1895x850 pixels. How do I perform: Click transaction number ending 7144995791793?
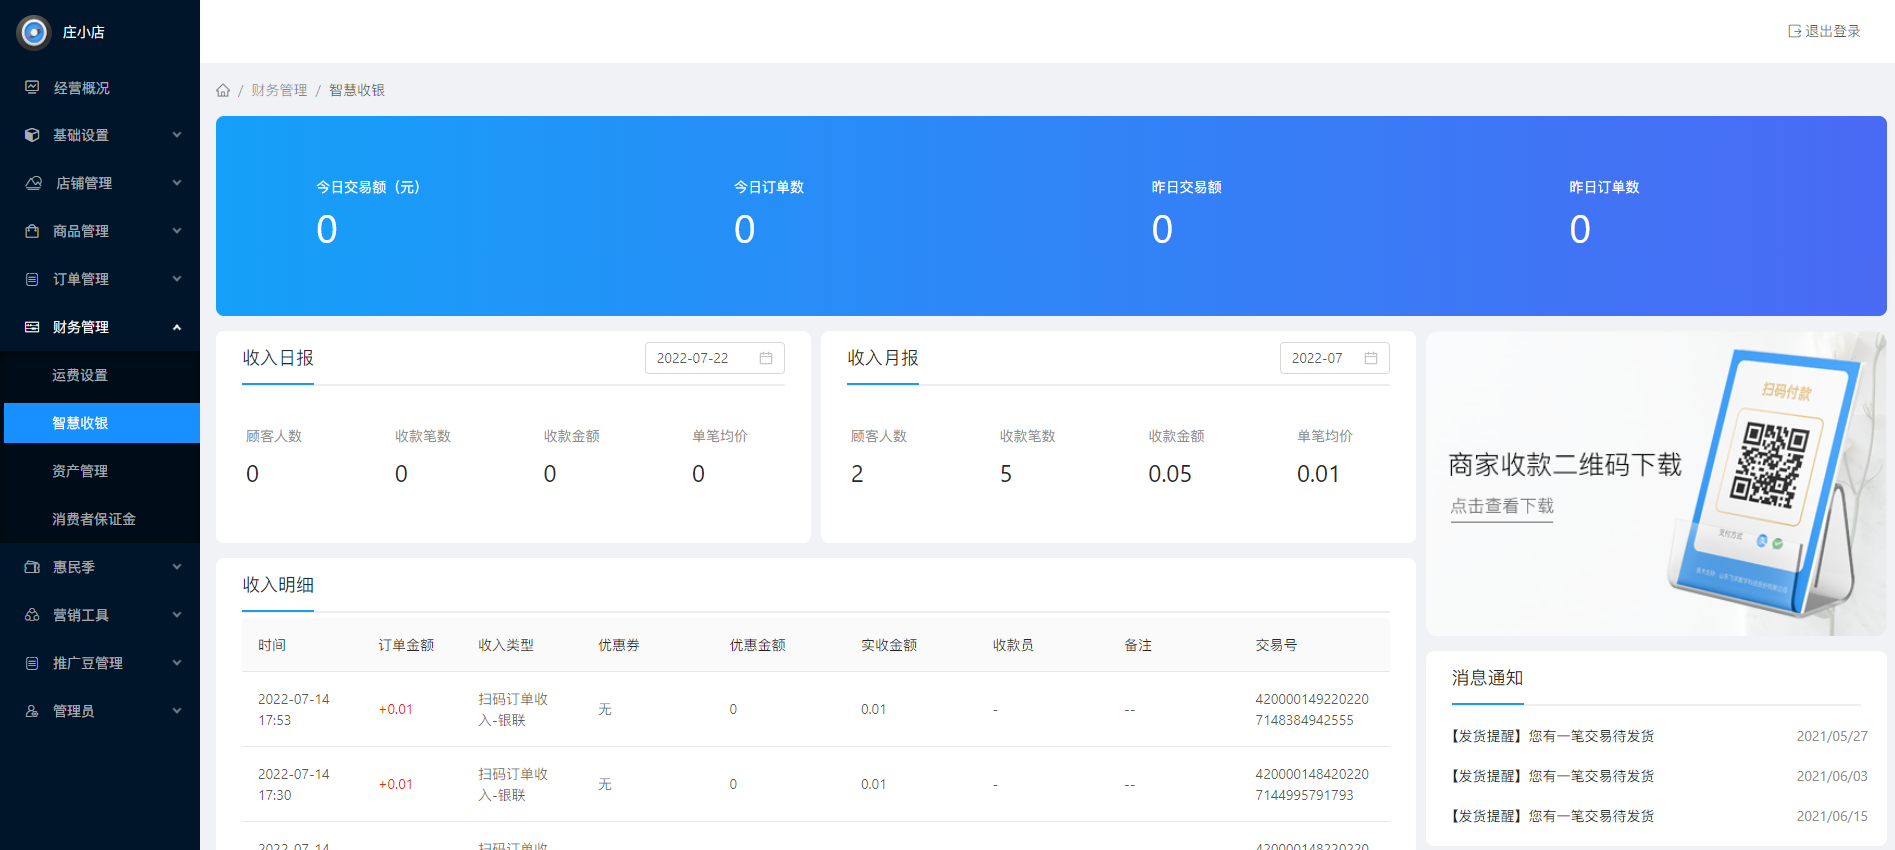[1312, 784]
